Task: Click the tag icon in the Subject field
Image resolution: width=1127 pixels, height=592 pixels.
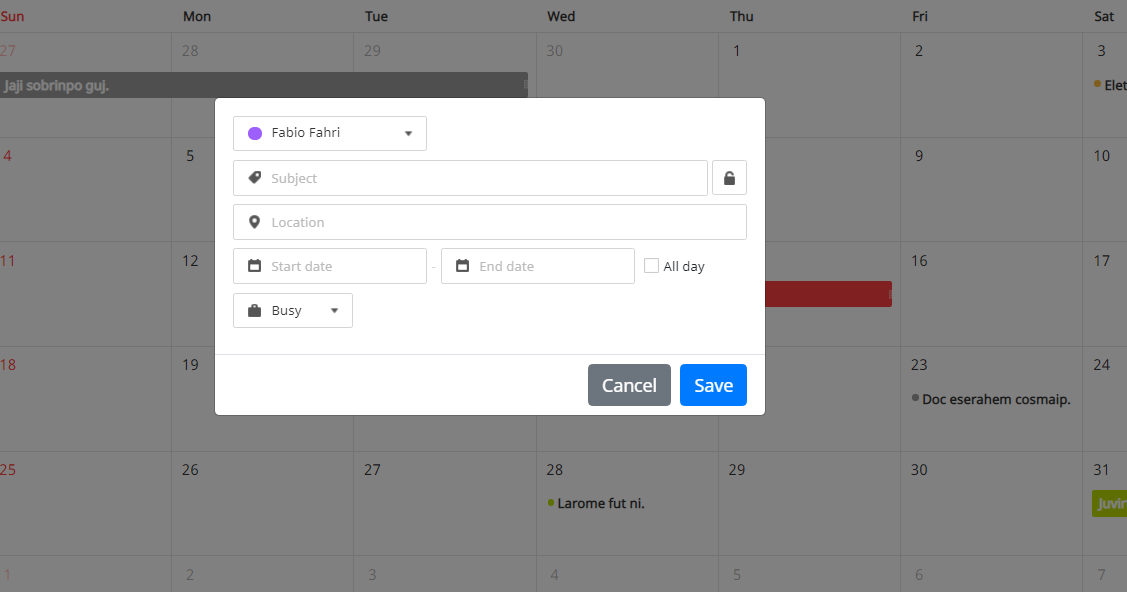Action: 254,177
